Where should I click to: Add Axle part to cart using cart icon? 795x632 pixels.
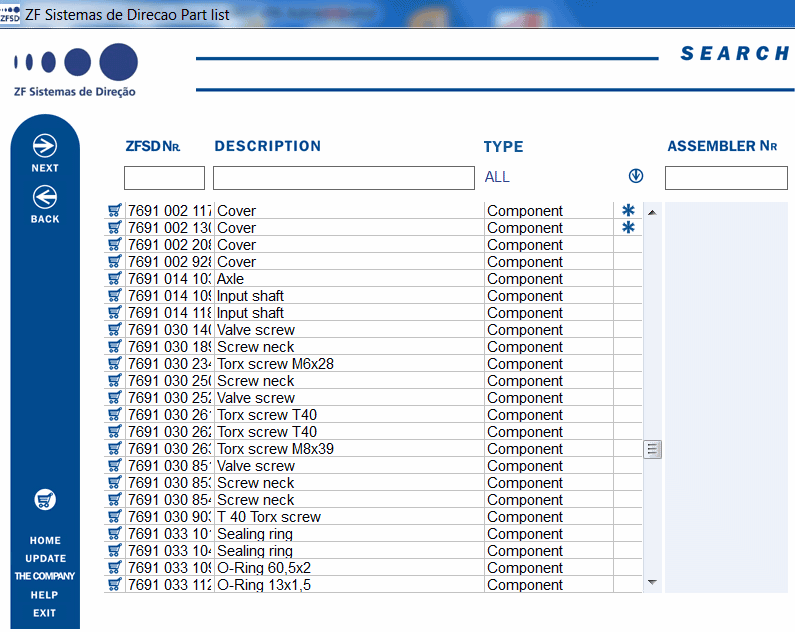[115, 279]
